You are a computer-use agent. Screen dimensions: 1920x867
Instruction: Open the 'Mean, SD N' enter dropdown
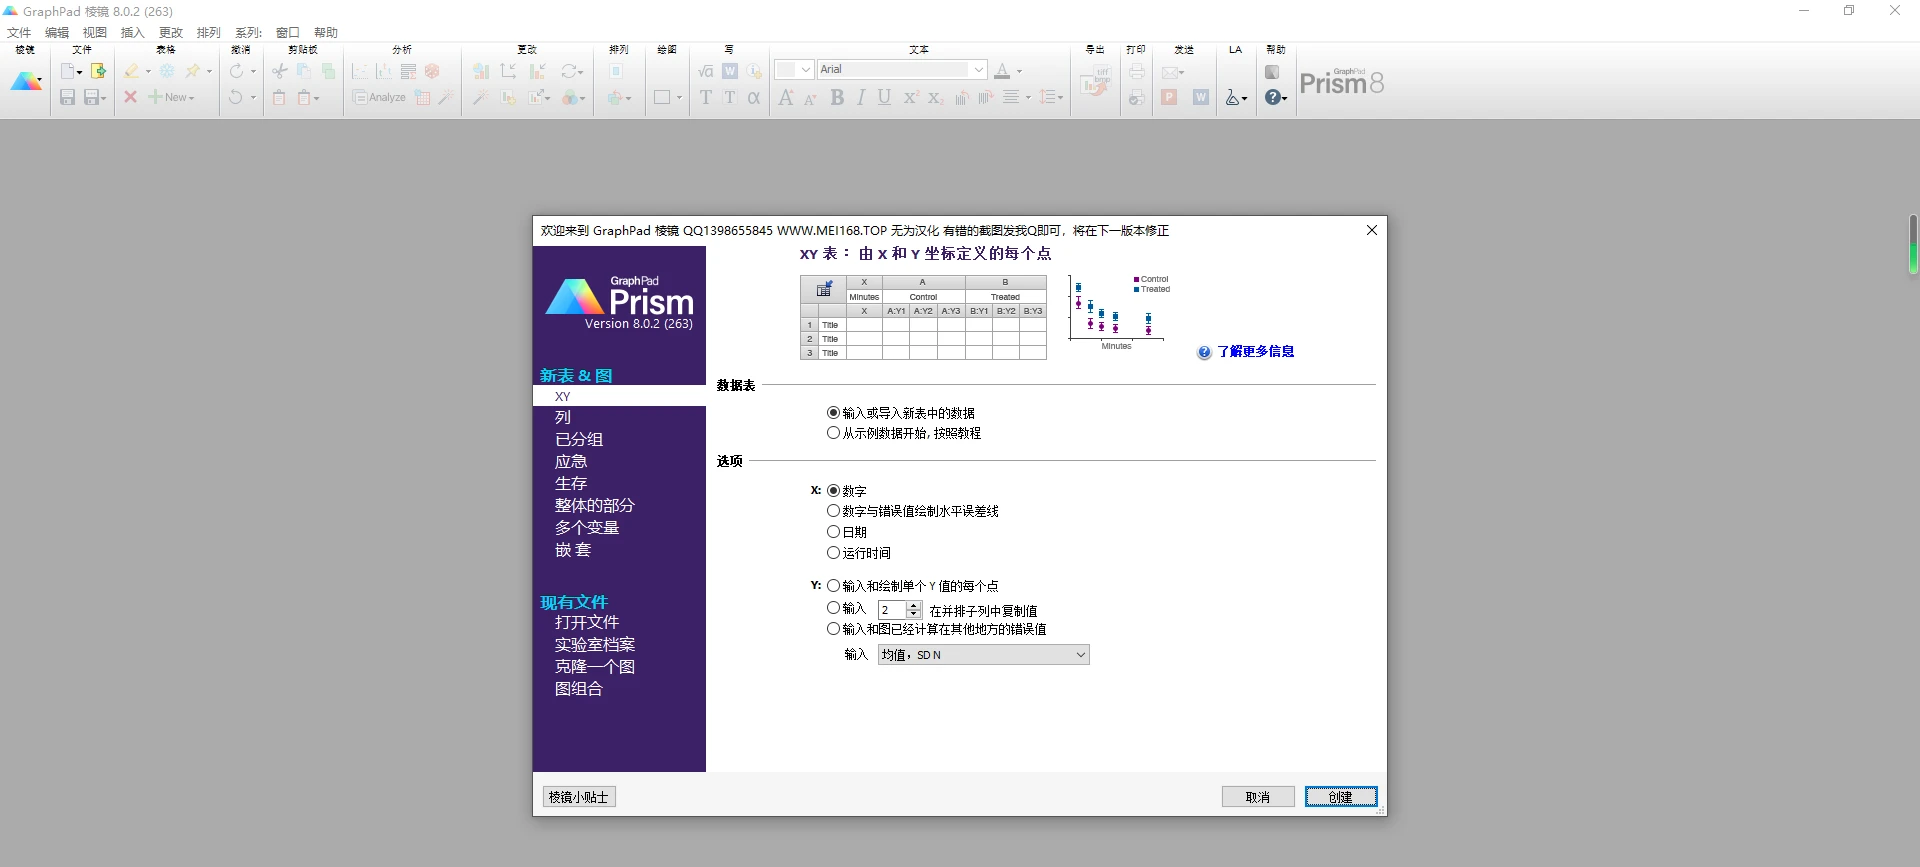[x=983, y=655]
